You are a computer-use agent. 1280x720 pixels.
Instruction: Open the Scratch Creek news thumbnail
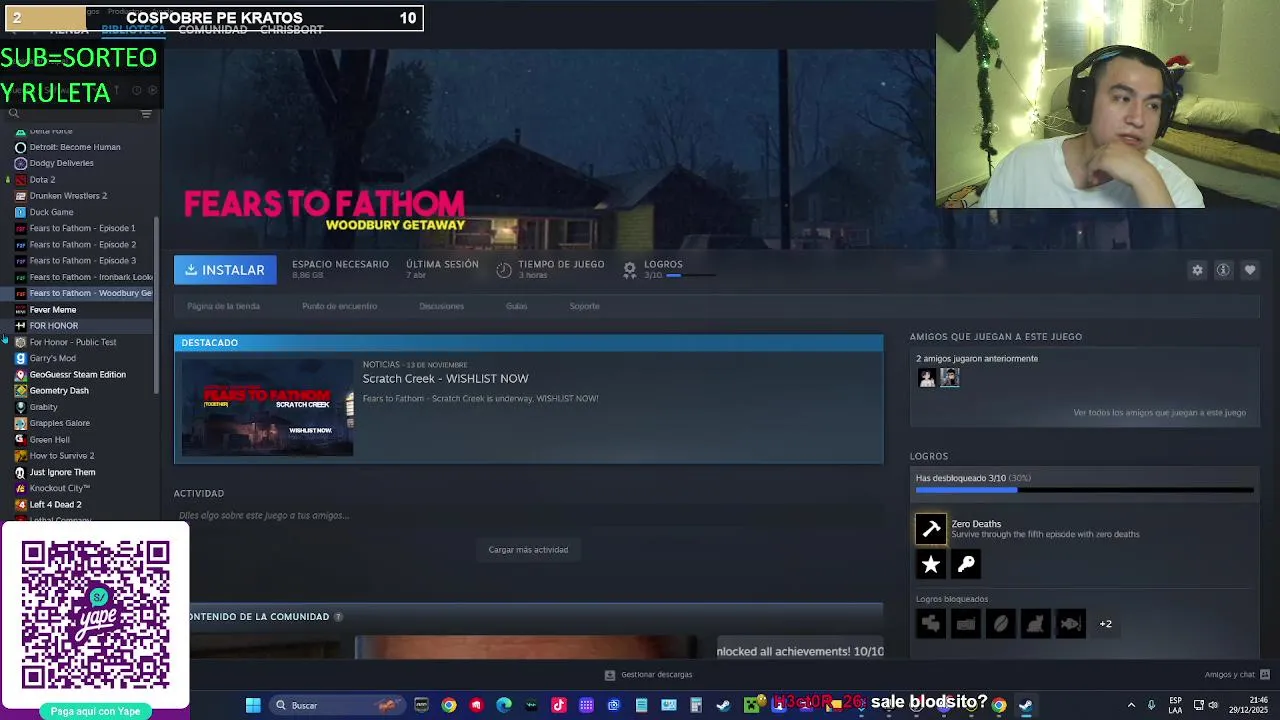(x=267, y=408)
